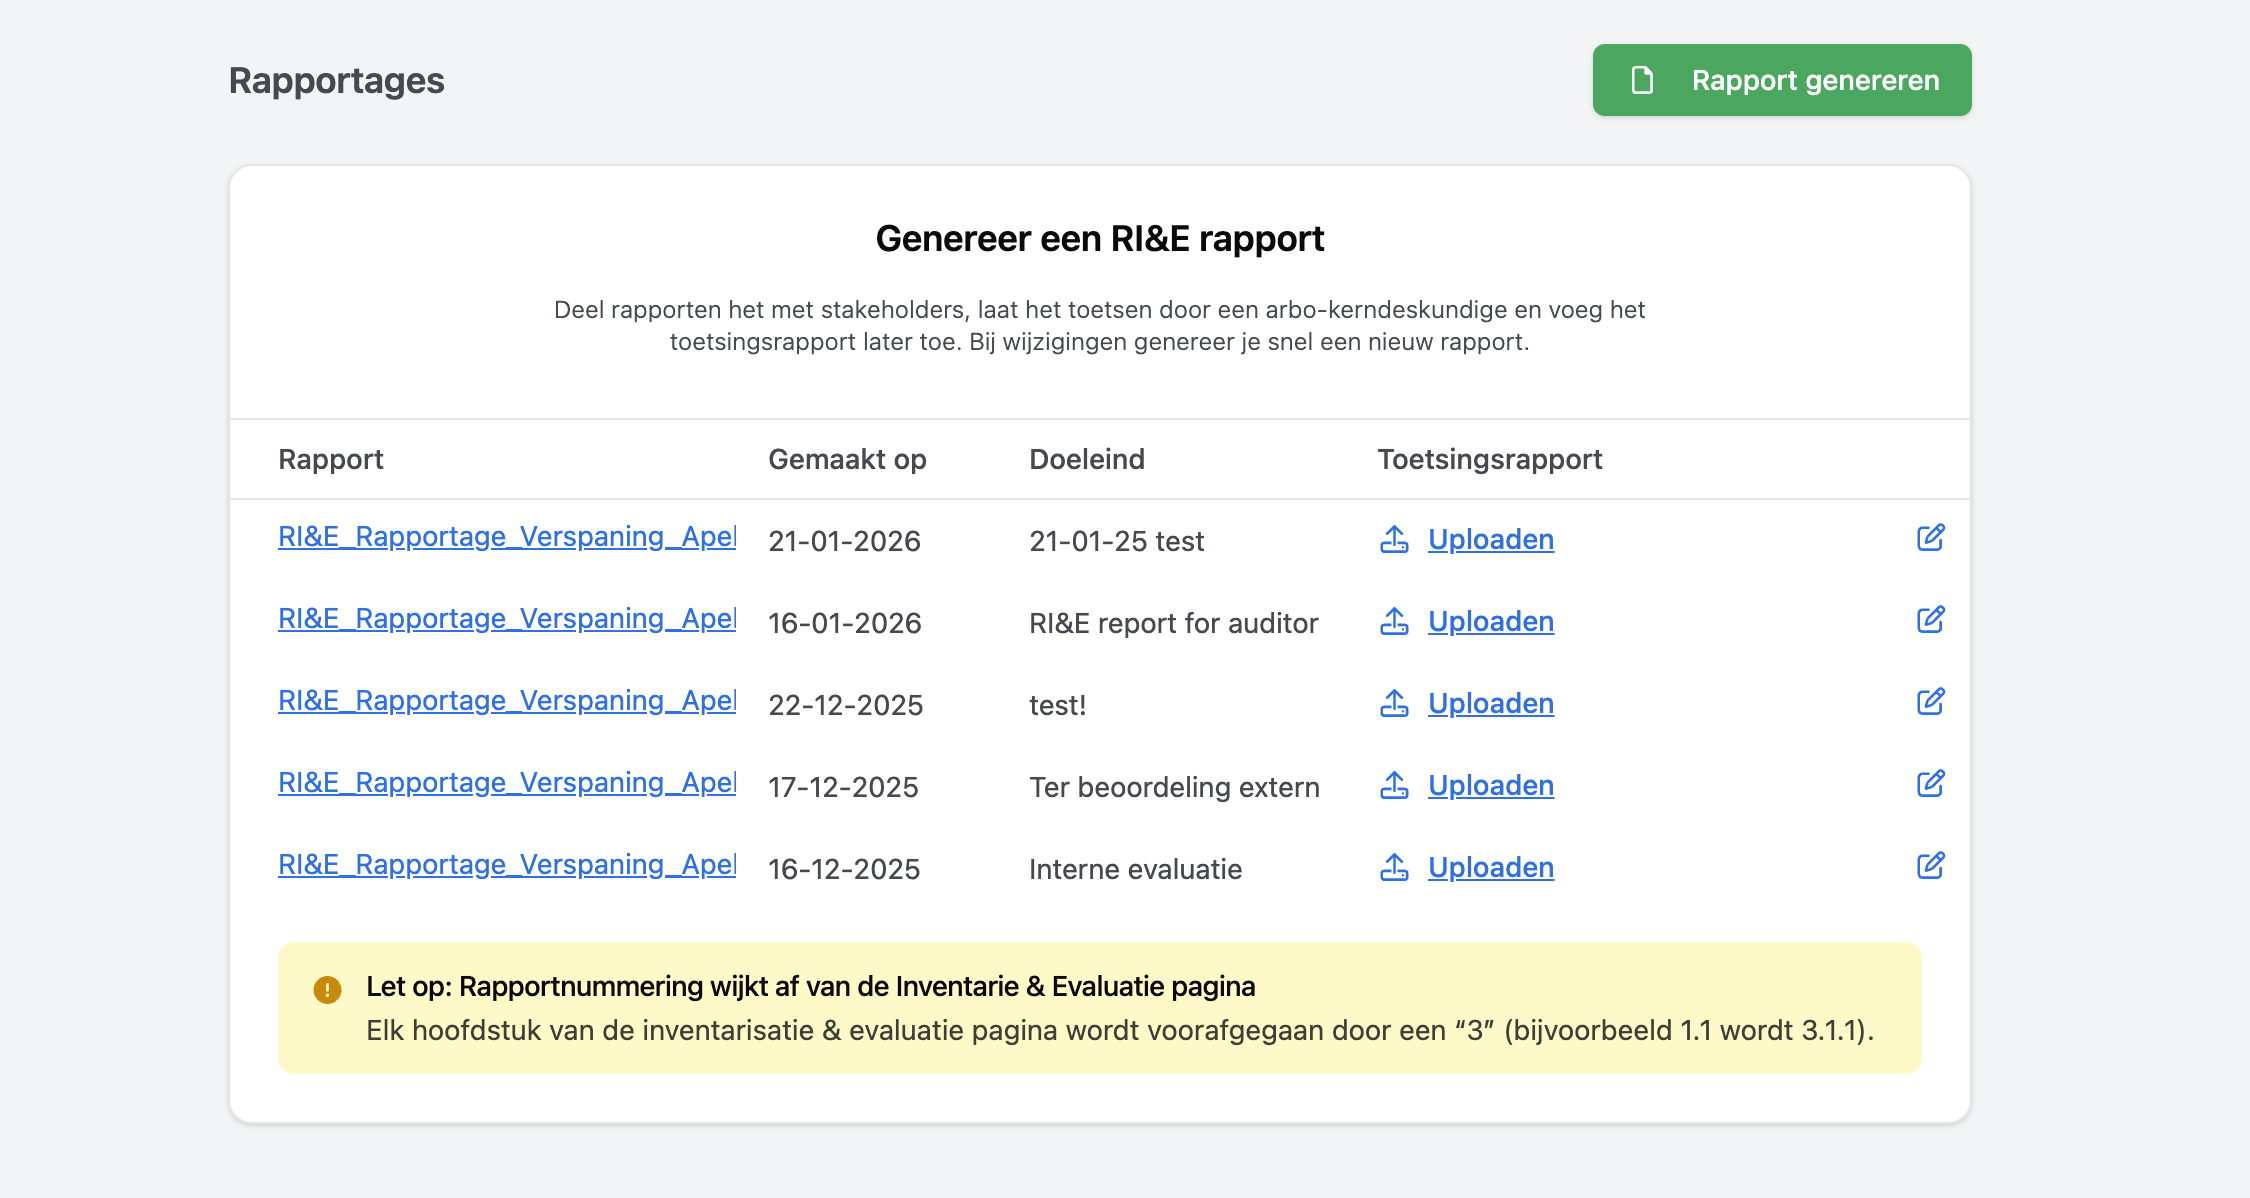Screen dimensions: 2250x1198
Task: Click Uploaden link for 'Interne evaluatie' row
Action: click(x=1490, y=868)
